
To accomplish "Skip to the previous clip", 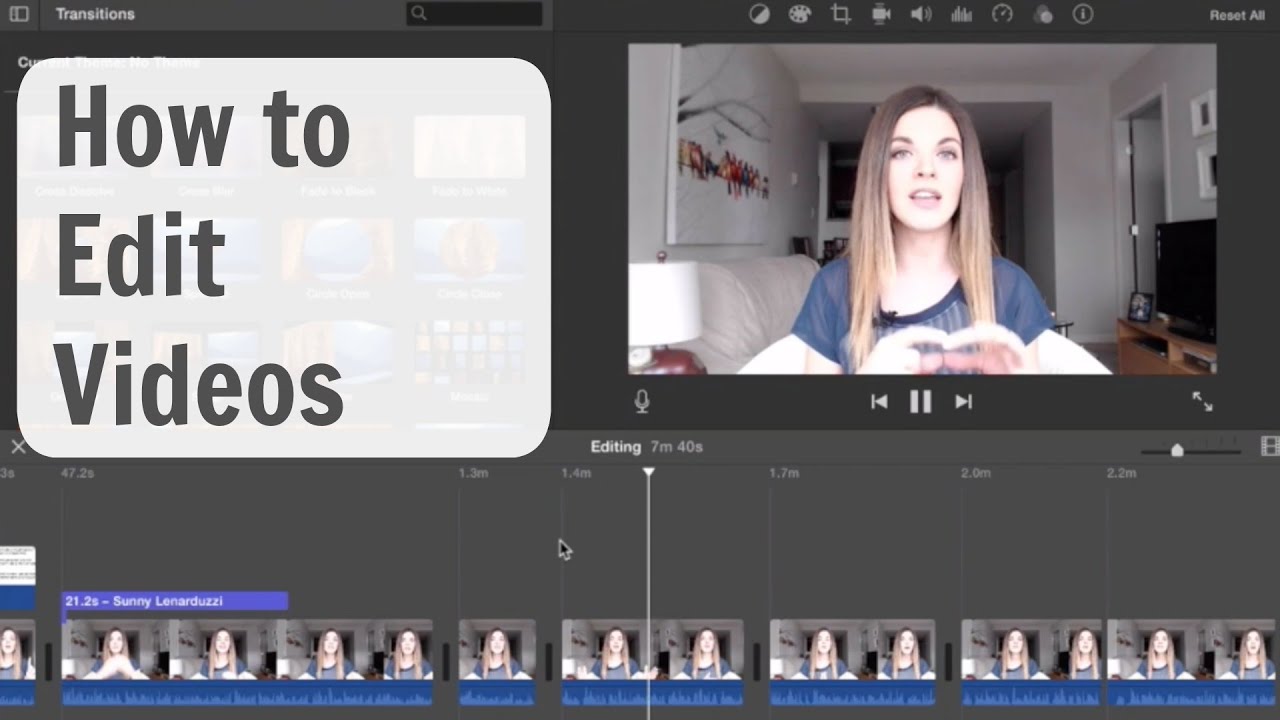I will (879, 401).
